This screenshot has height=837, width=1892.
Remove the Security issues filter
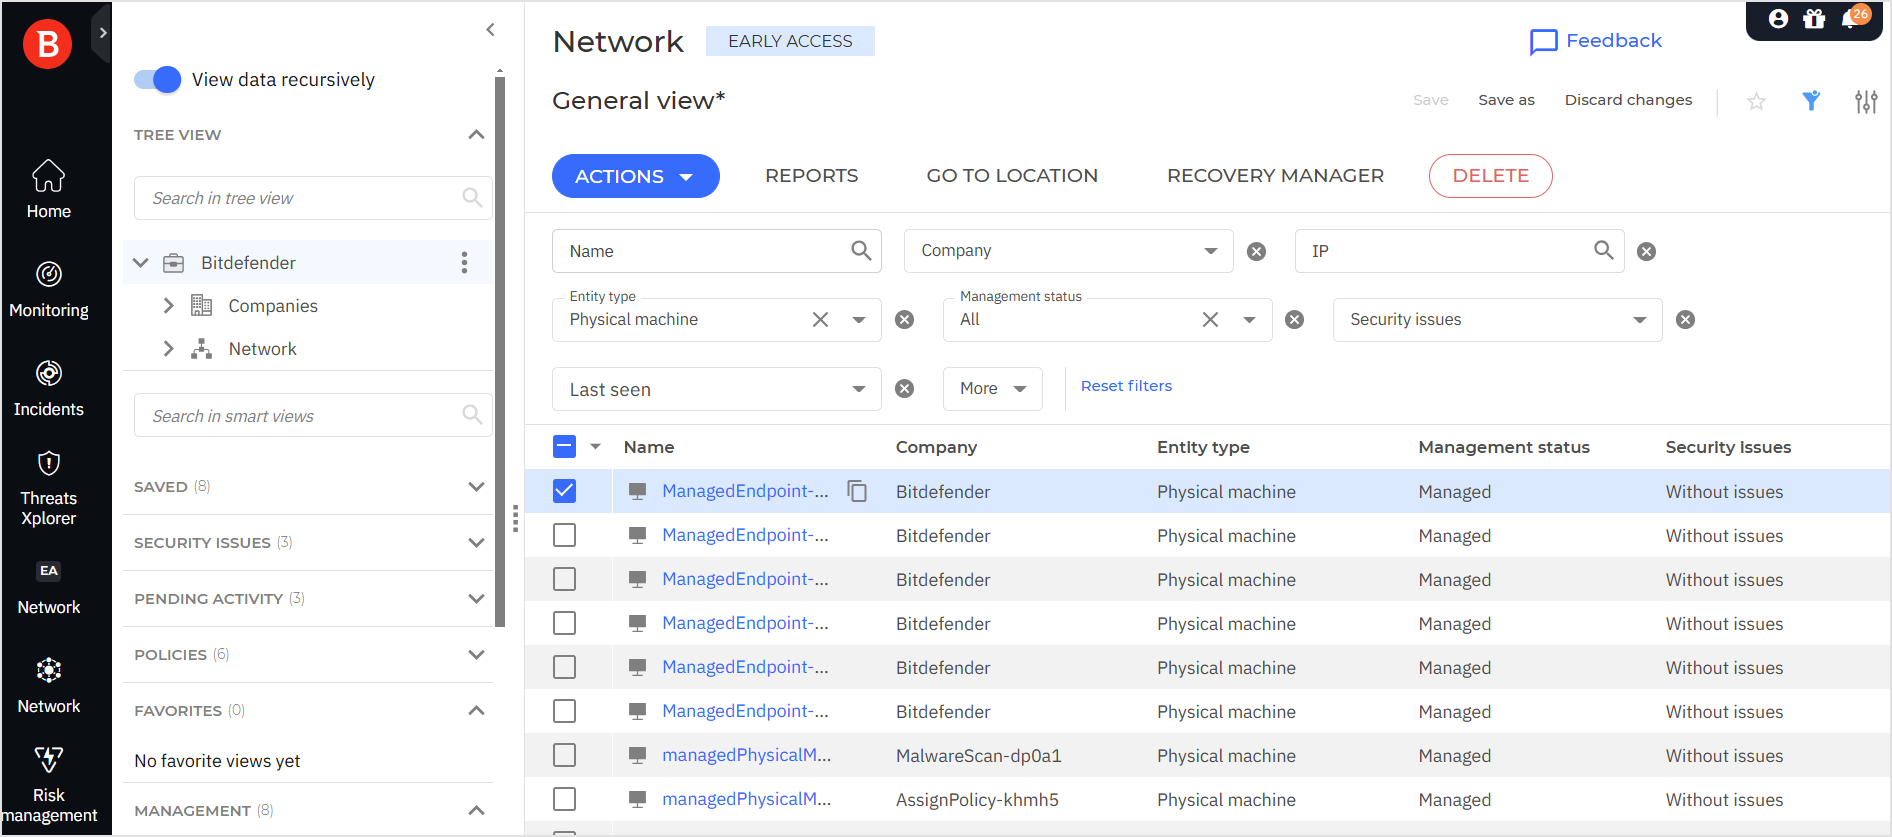pyautogui.click(x=1685, y=319)
